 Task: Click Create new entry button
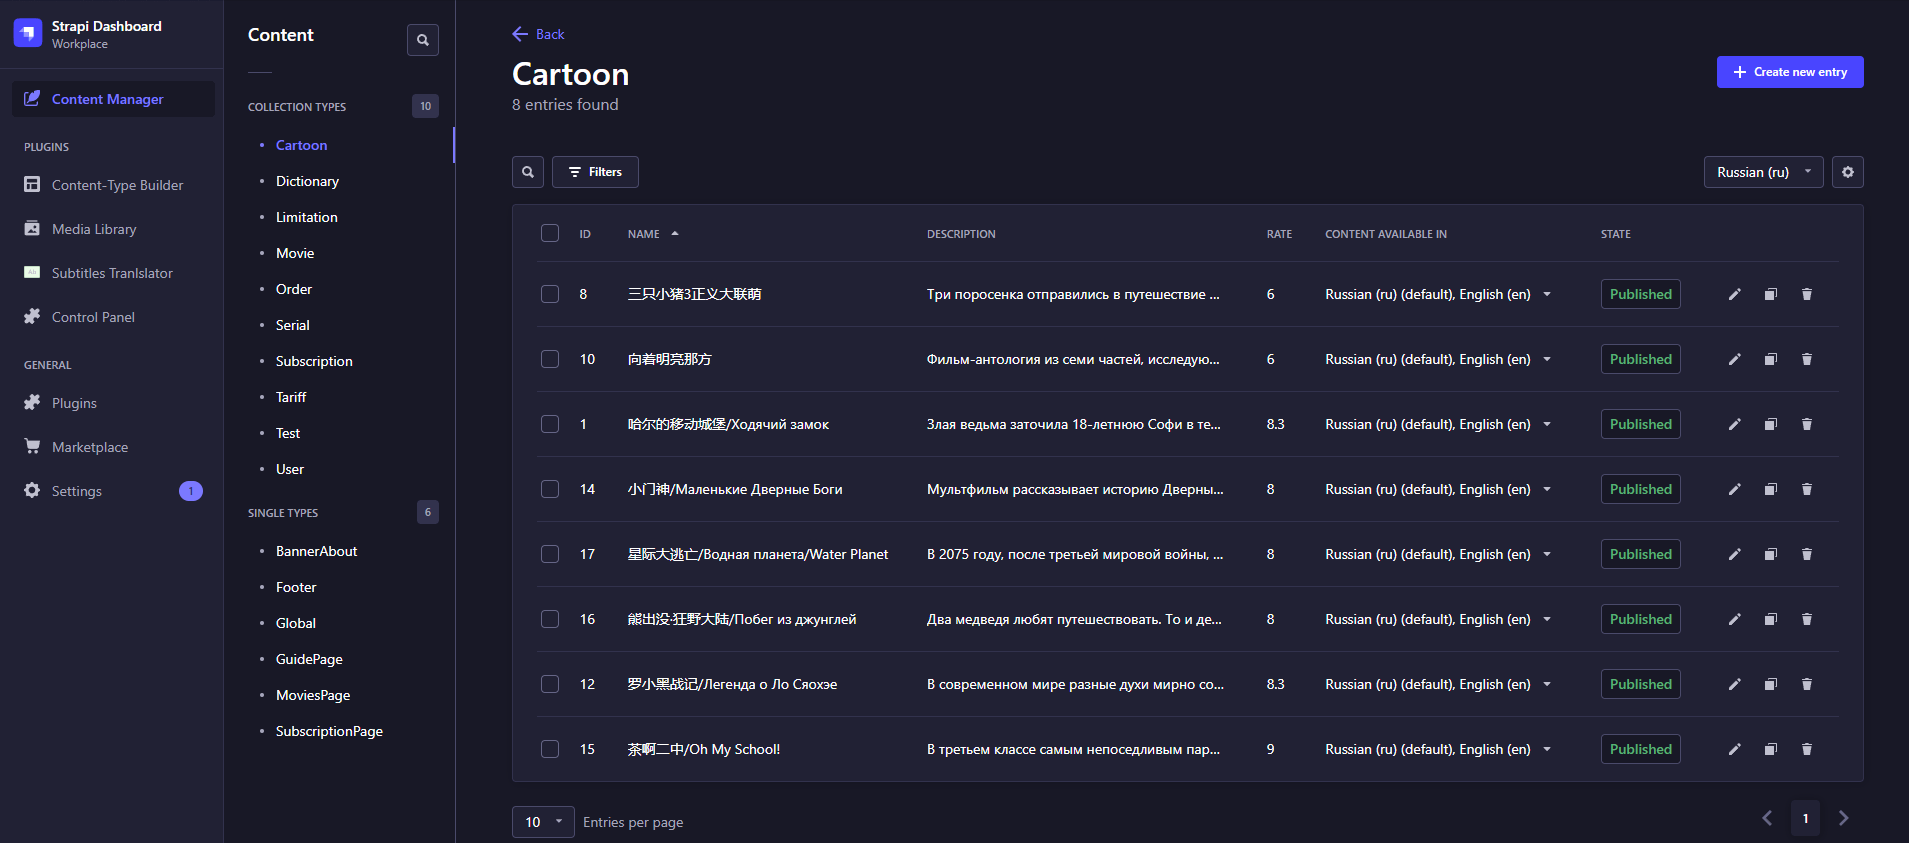(1790, 72)
